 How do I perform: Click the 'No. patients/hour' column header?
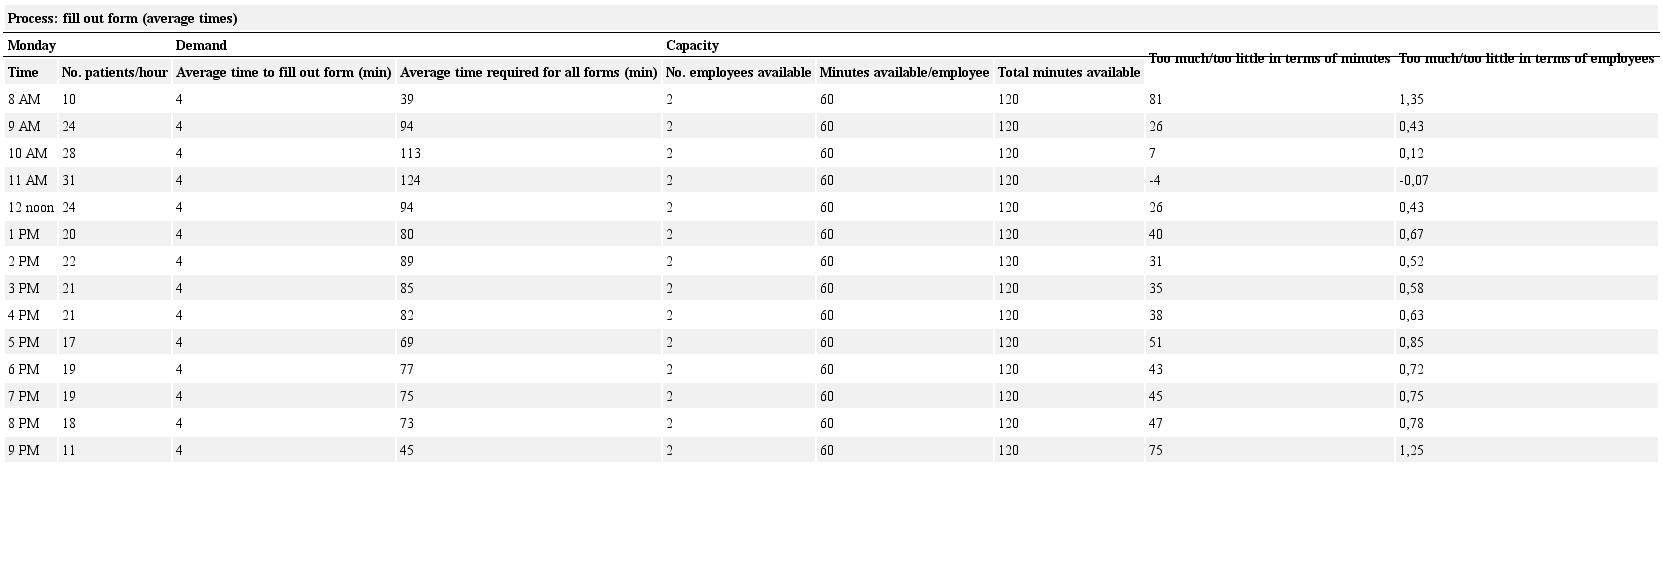(114, 73)
